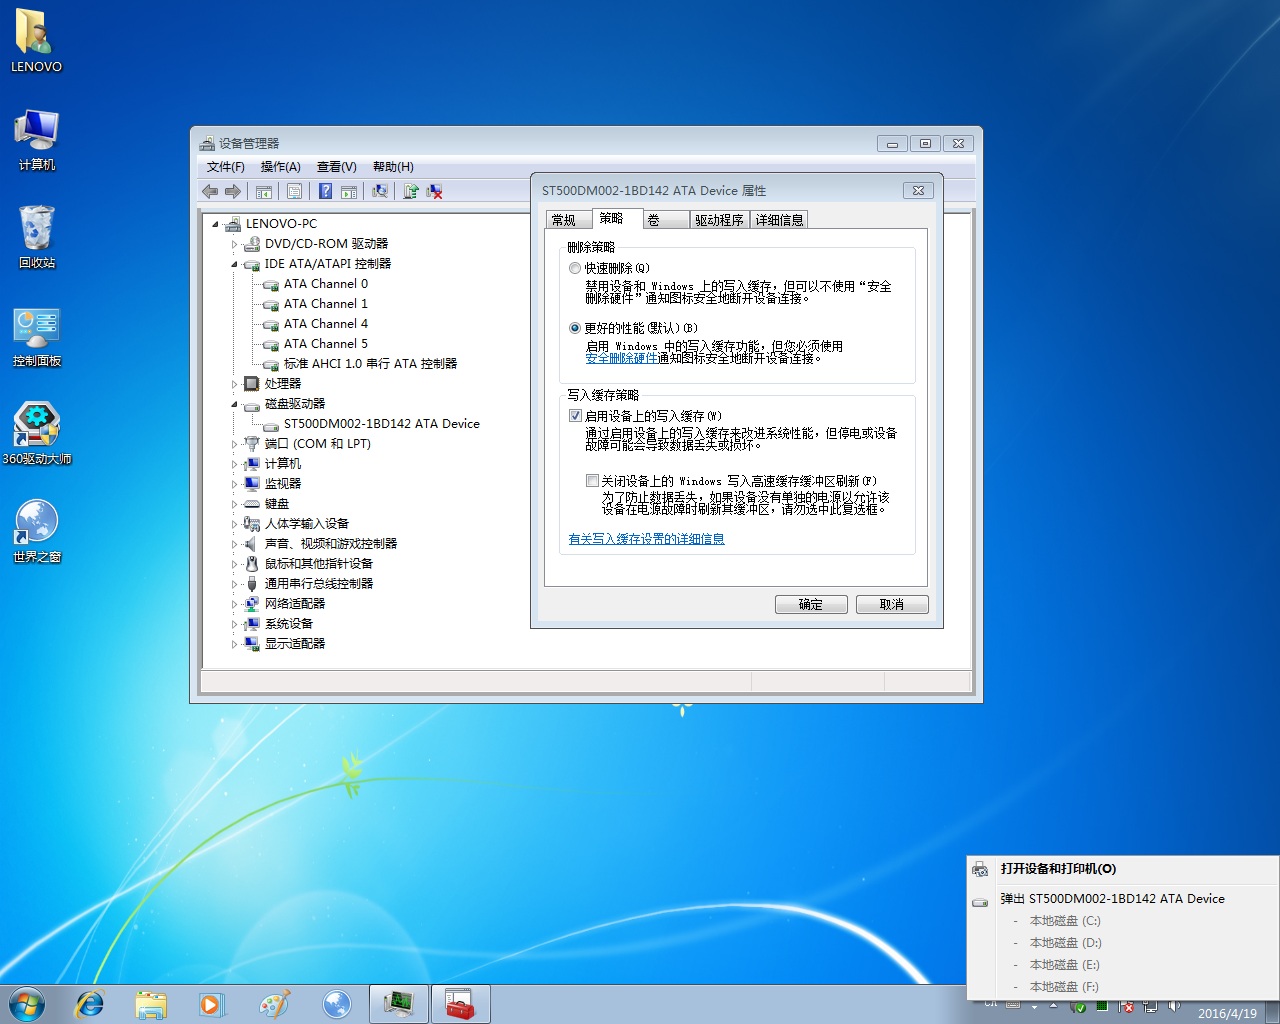Open the 有关写入缓存设置的详细信息 link
Screen dimensions: 1280x1024
click(x=646, y=539)
